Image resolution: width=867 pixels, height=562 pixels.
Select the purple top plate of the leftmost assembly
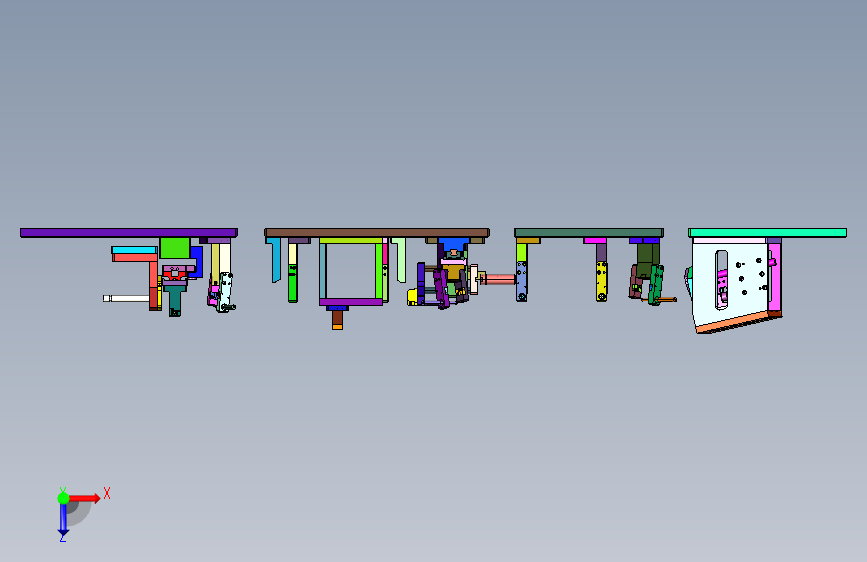[x=129, y=233]
